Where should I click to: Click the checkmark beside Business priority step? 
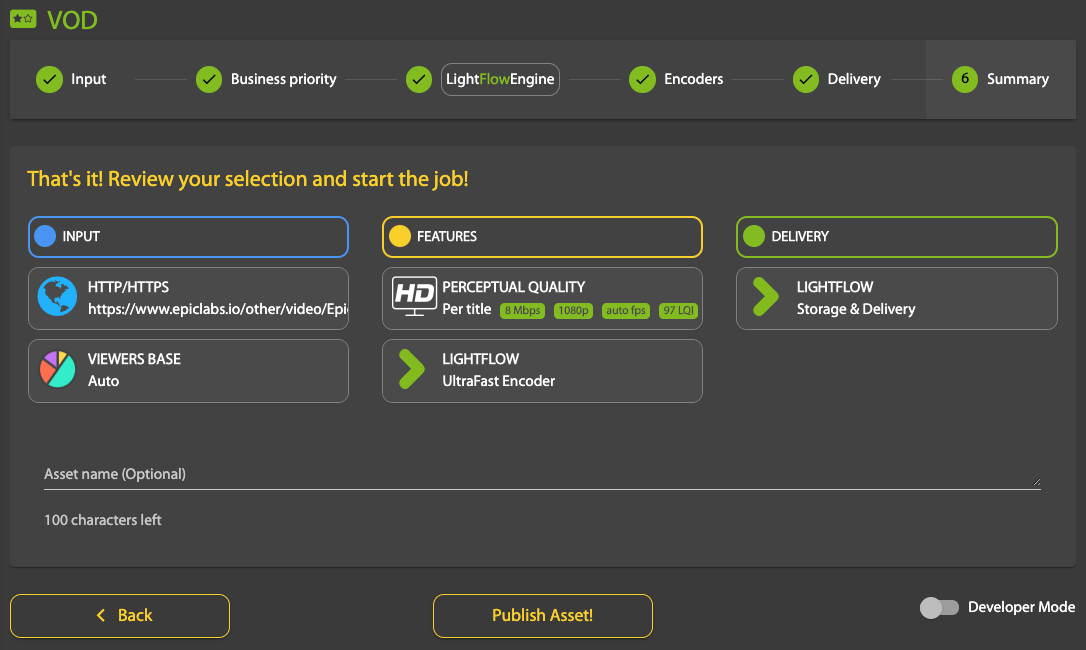208,79
